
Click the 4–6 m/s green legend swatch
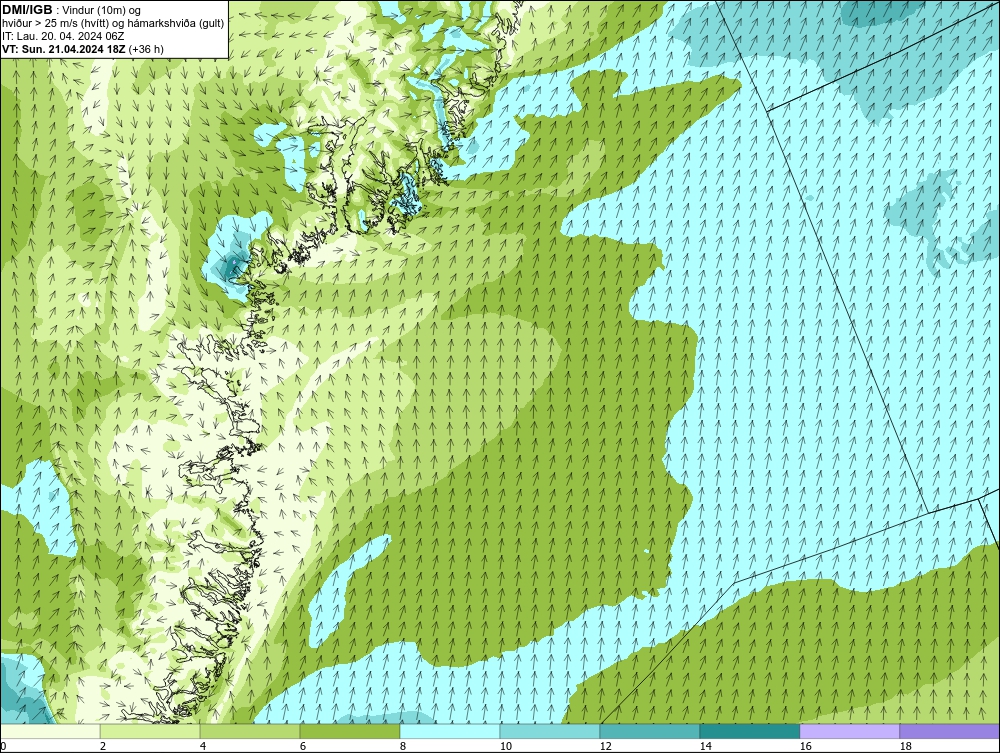pos(250,731)
